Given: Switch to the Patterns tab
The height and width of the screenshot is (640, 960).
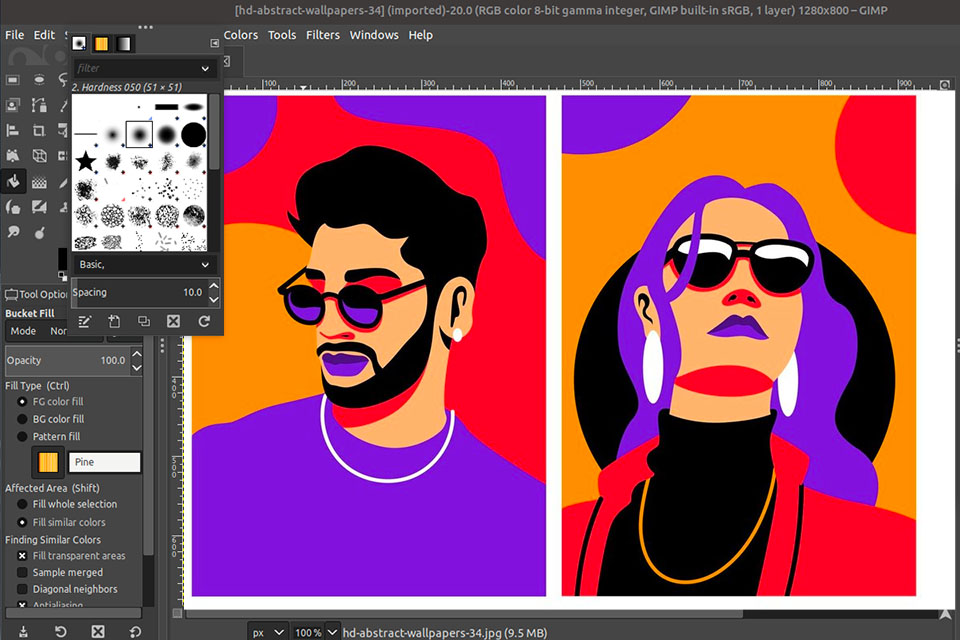Looking at the screenshot, I should click(x=102, y=43).
